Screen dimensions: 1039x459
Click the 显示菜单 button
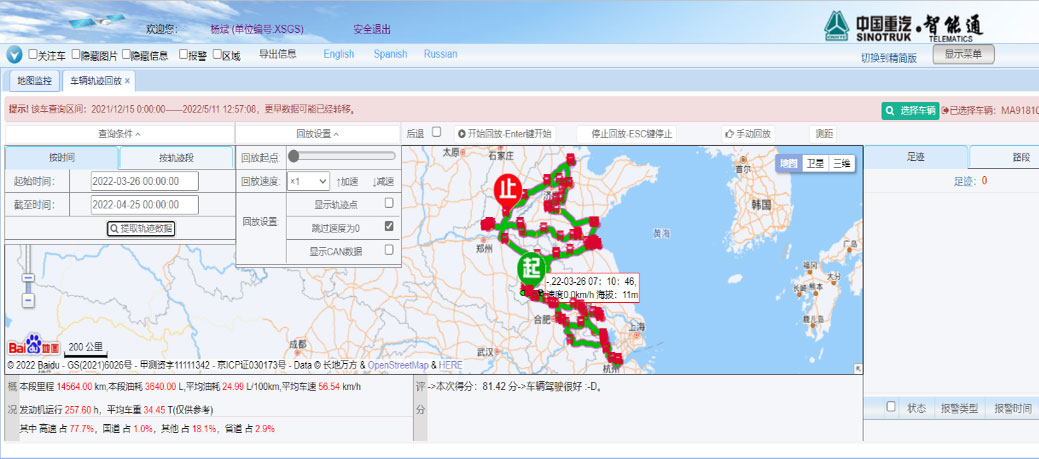coord(963,54)
